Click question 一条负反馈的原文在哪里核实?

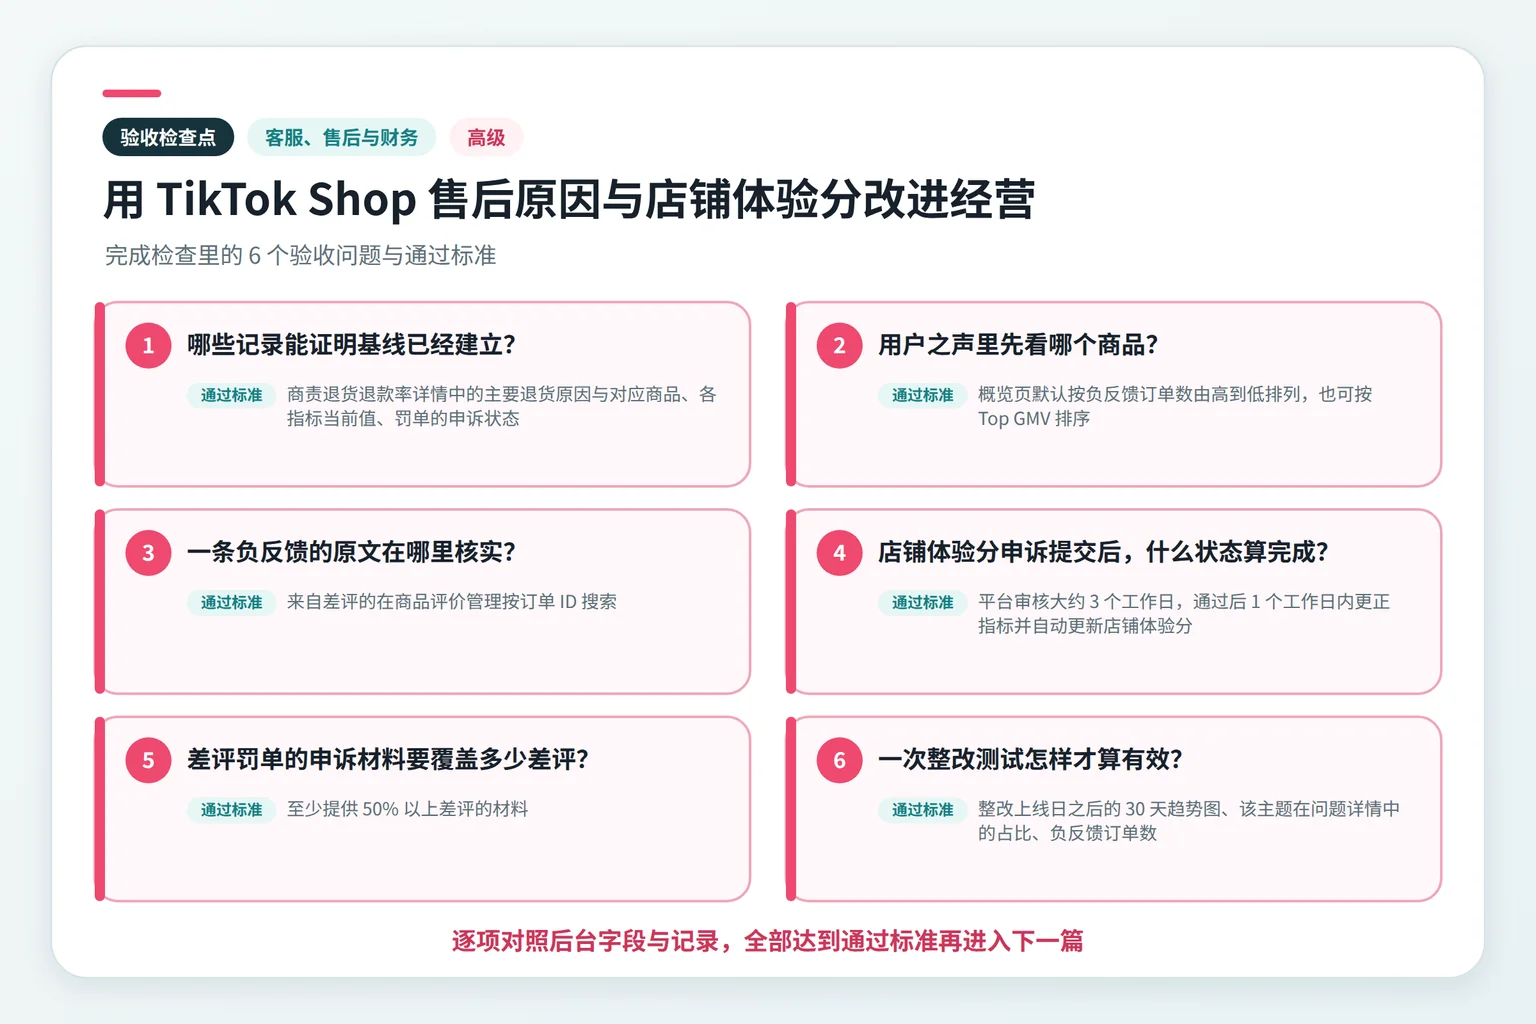[x=351, y=552]
